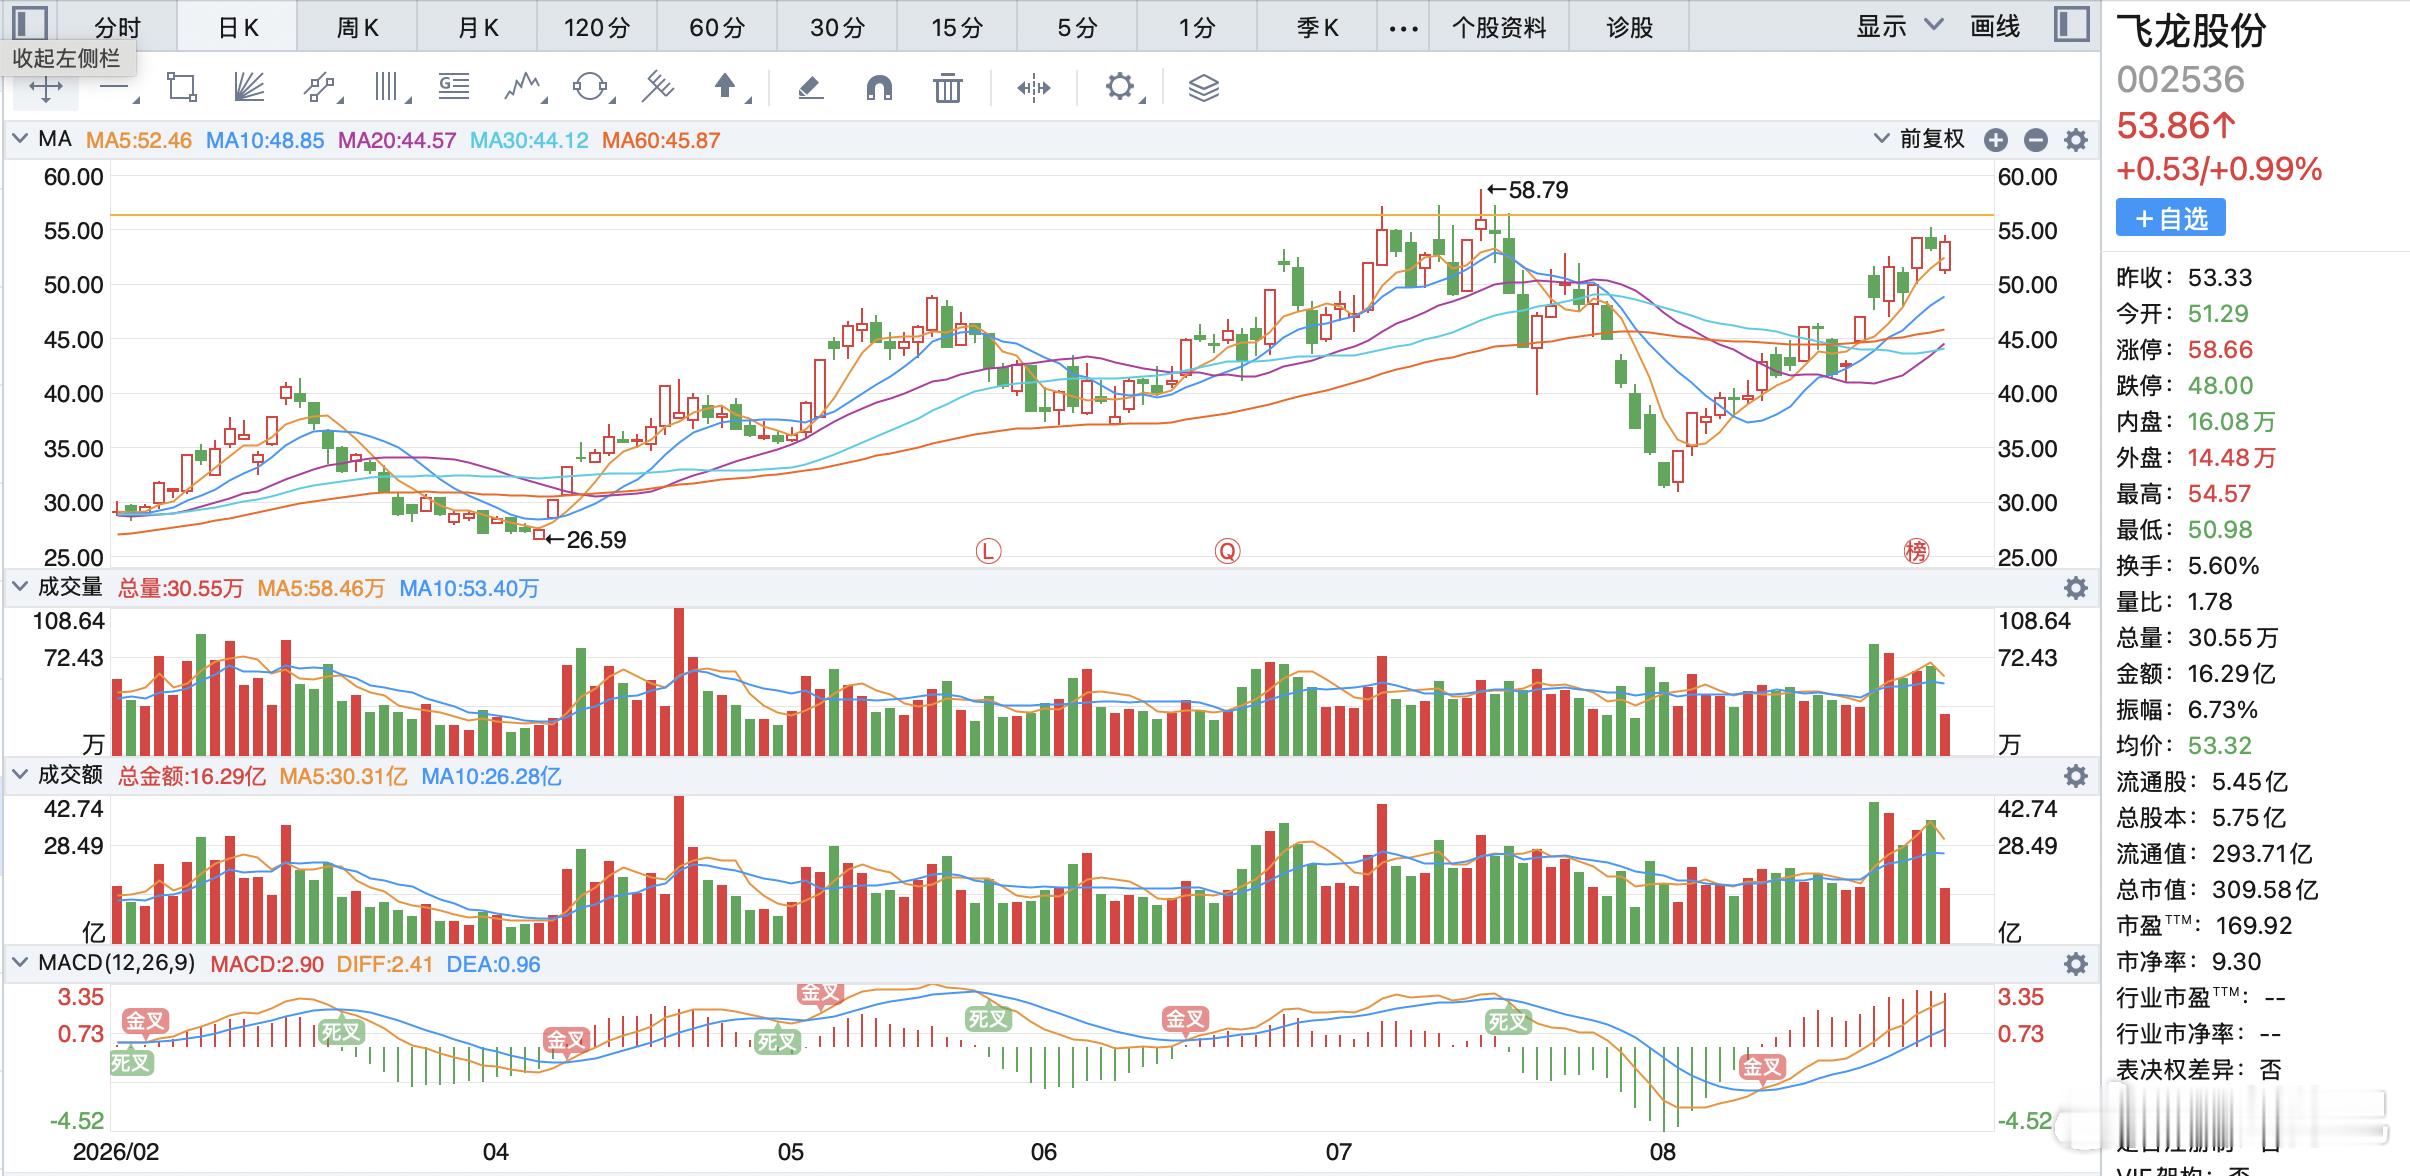Select the crosshair move tool

[x=46, y=88]
